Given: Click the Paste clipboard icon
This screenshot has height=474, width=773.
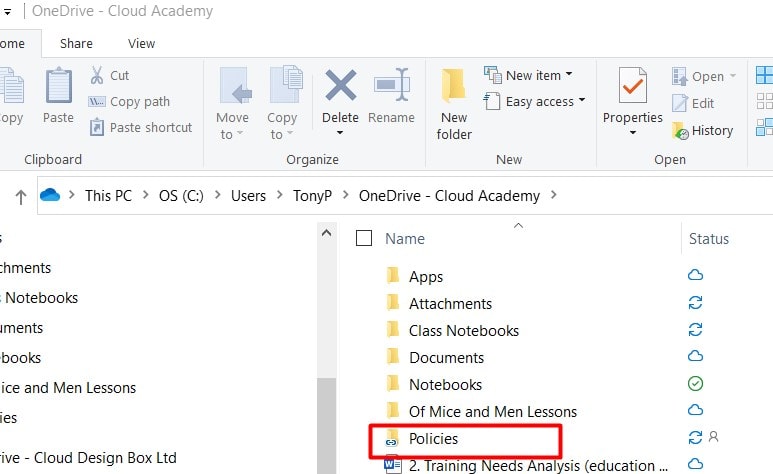Looking at the screenshot, I should 59,86.
